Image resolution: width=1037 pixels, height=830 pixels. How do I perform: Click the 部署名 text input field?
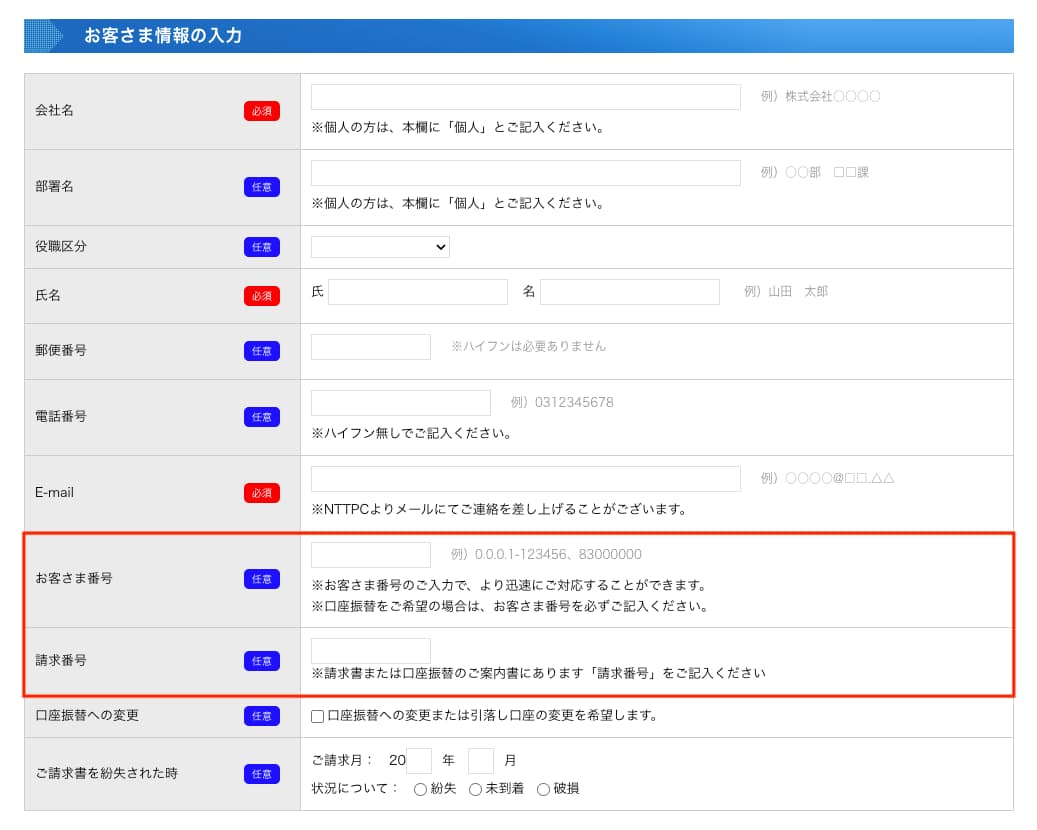pos(525,173)
